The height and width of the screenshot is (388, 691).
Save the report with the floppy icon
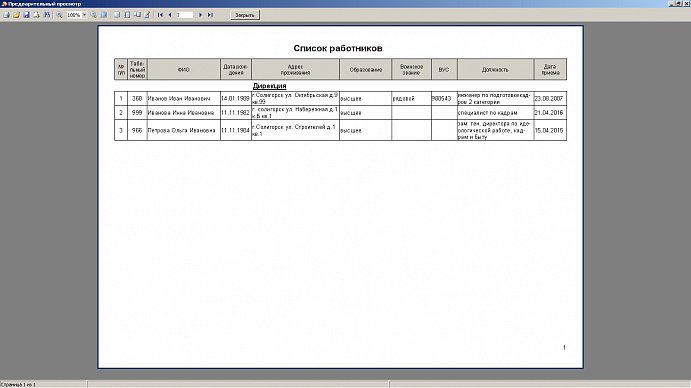point(26,15)
